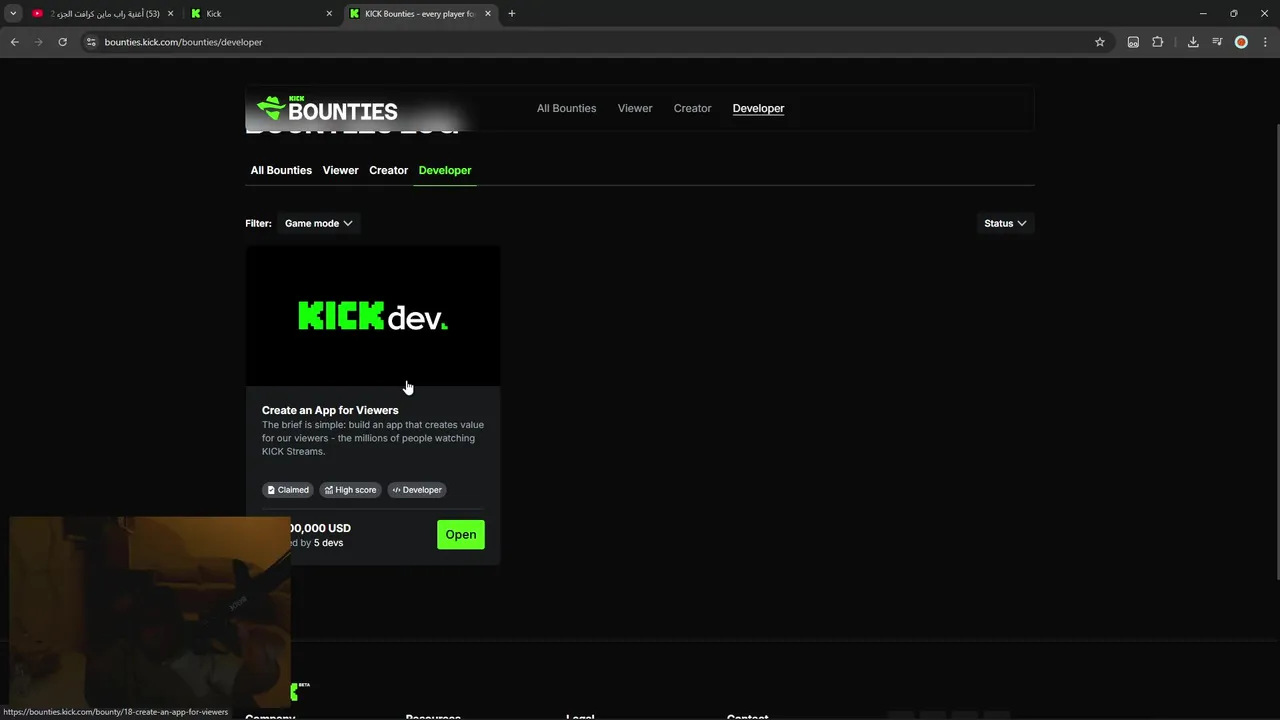Image resolution: width=1280 pixels, height=720 pixels.
Task: View site information icon in address bar
Action: 91,42
